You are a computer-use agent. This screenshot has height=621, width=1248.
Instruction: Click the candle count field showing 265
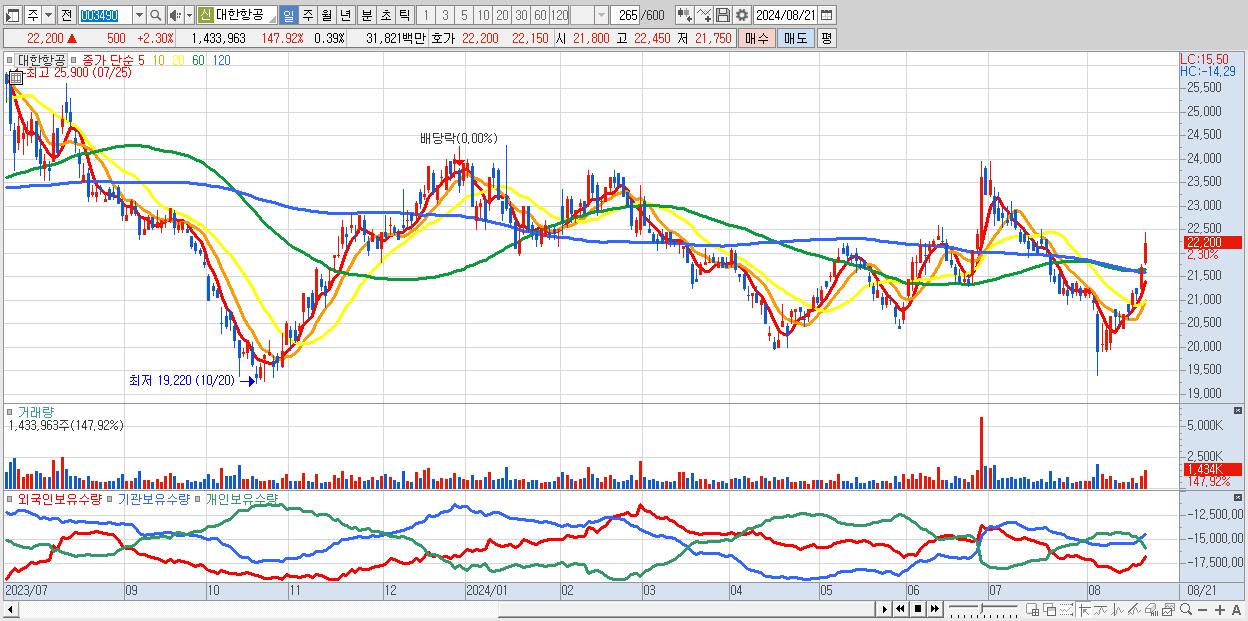point(625,15)
